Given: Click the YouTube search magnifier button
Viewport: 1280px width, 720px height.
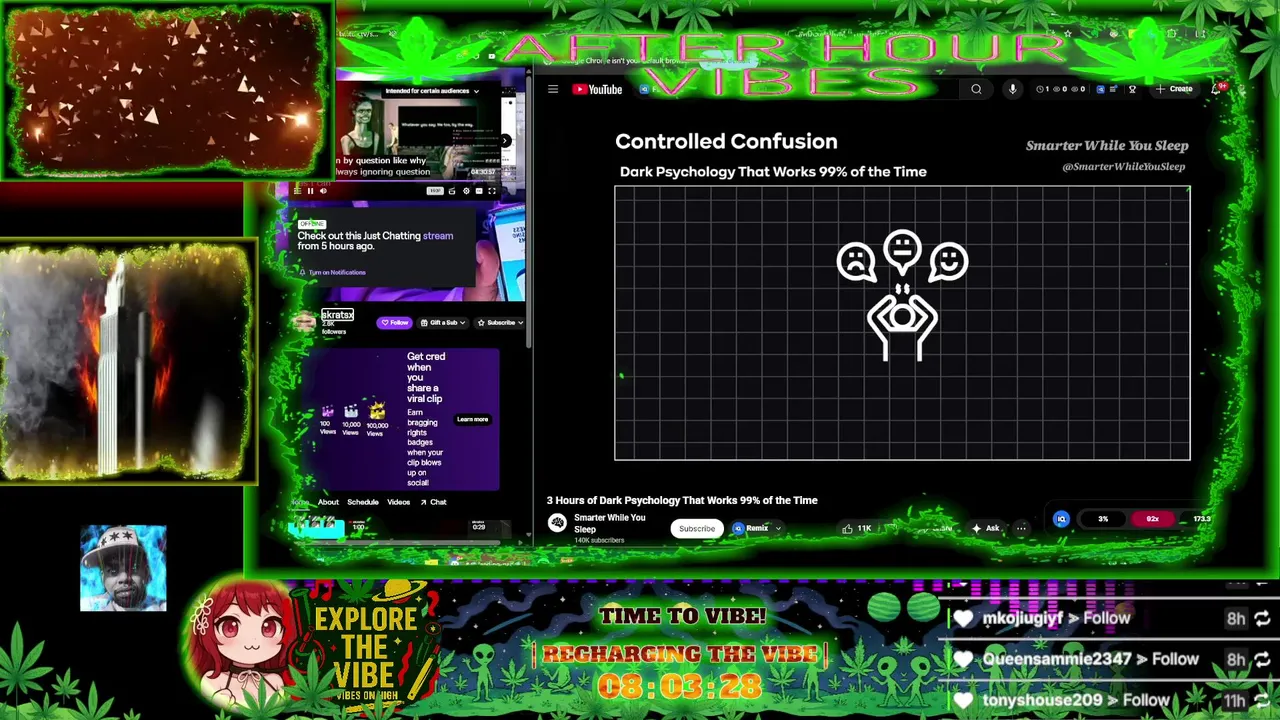Looking at the screenshot, I should tap(976, 89).
